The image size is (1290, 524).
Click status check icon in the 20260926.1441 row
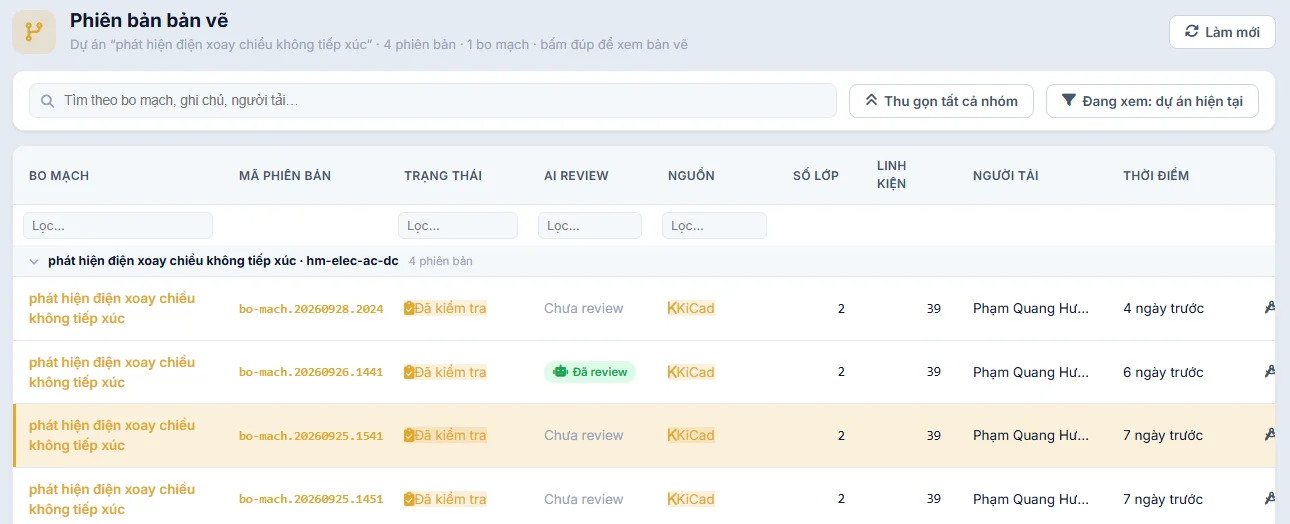click(x=409, y=372)
